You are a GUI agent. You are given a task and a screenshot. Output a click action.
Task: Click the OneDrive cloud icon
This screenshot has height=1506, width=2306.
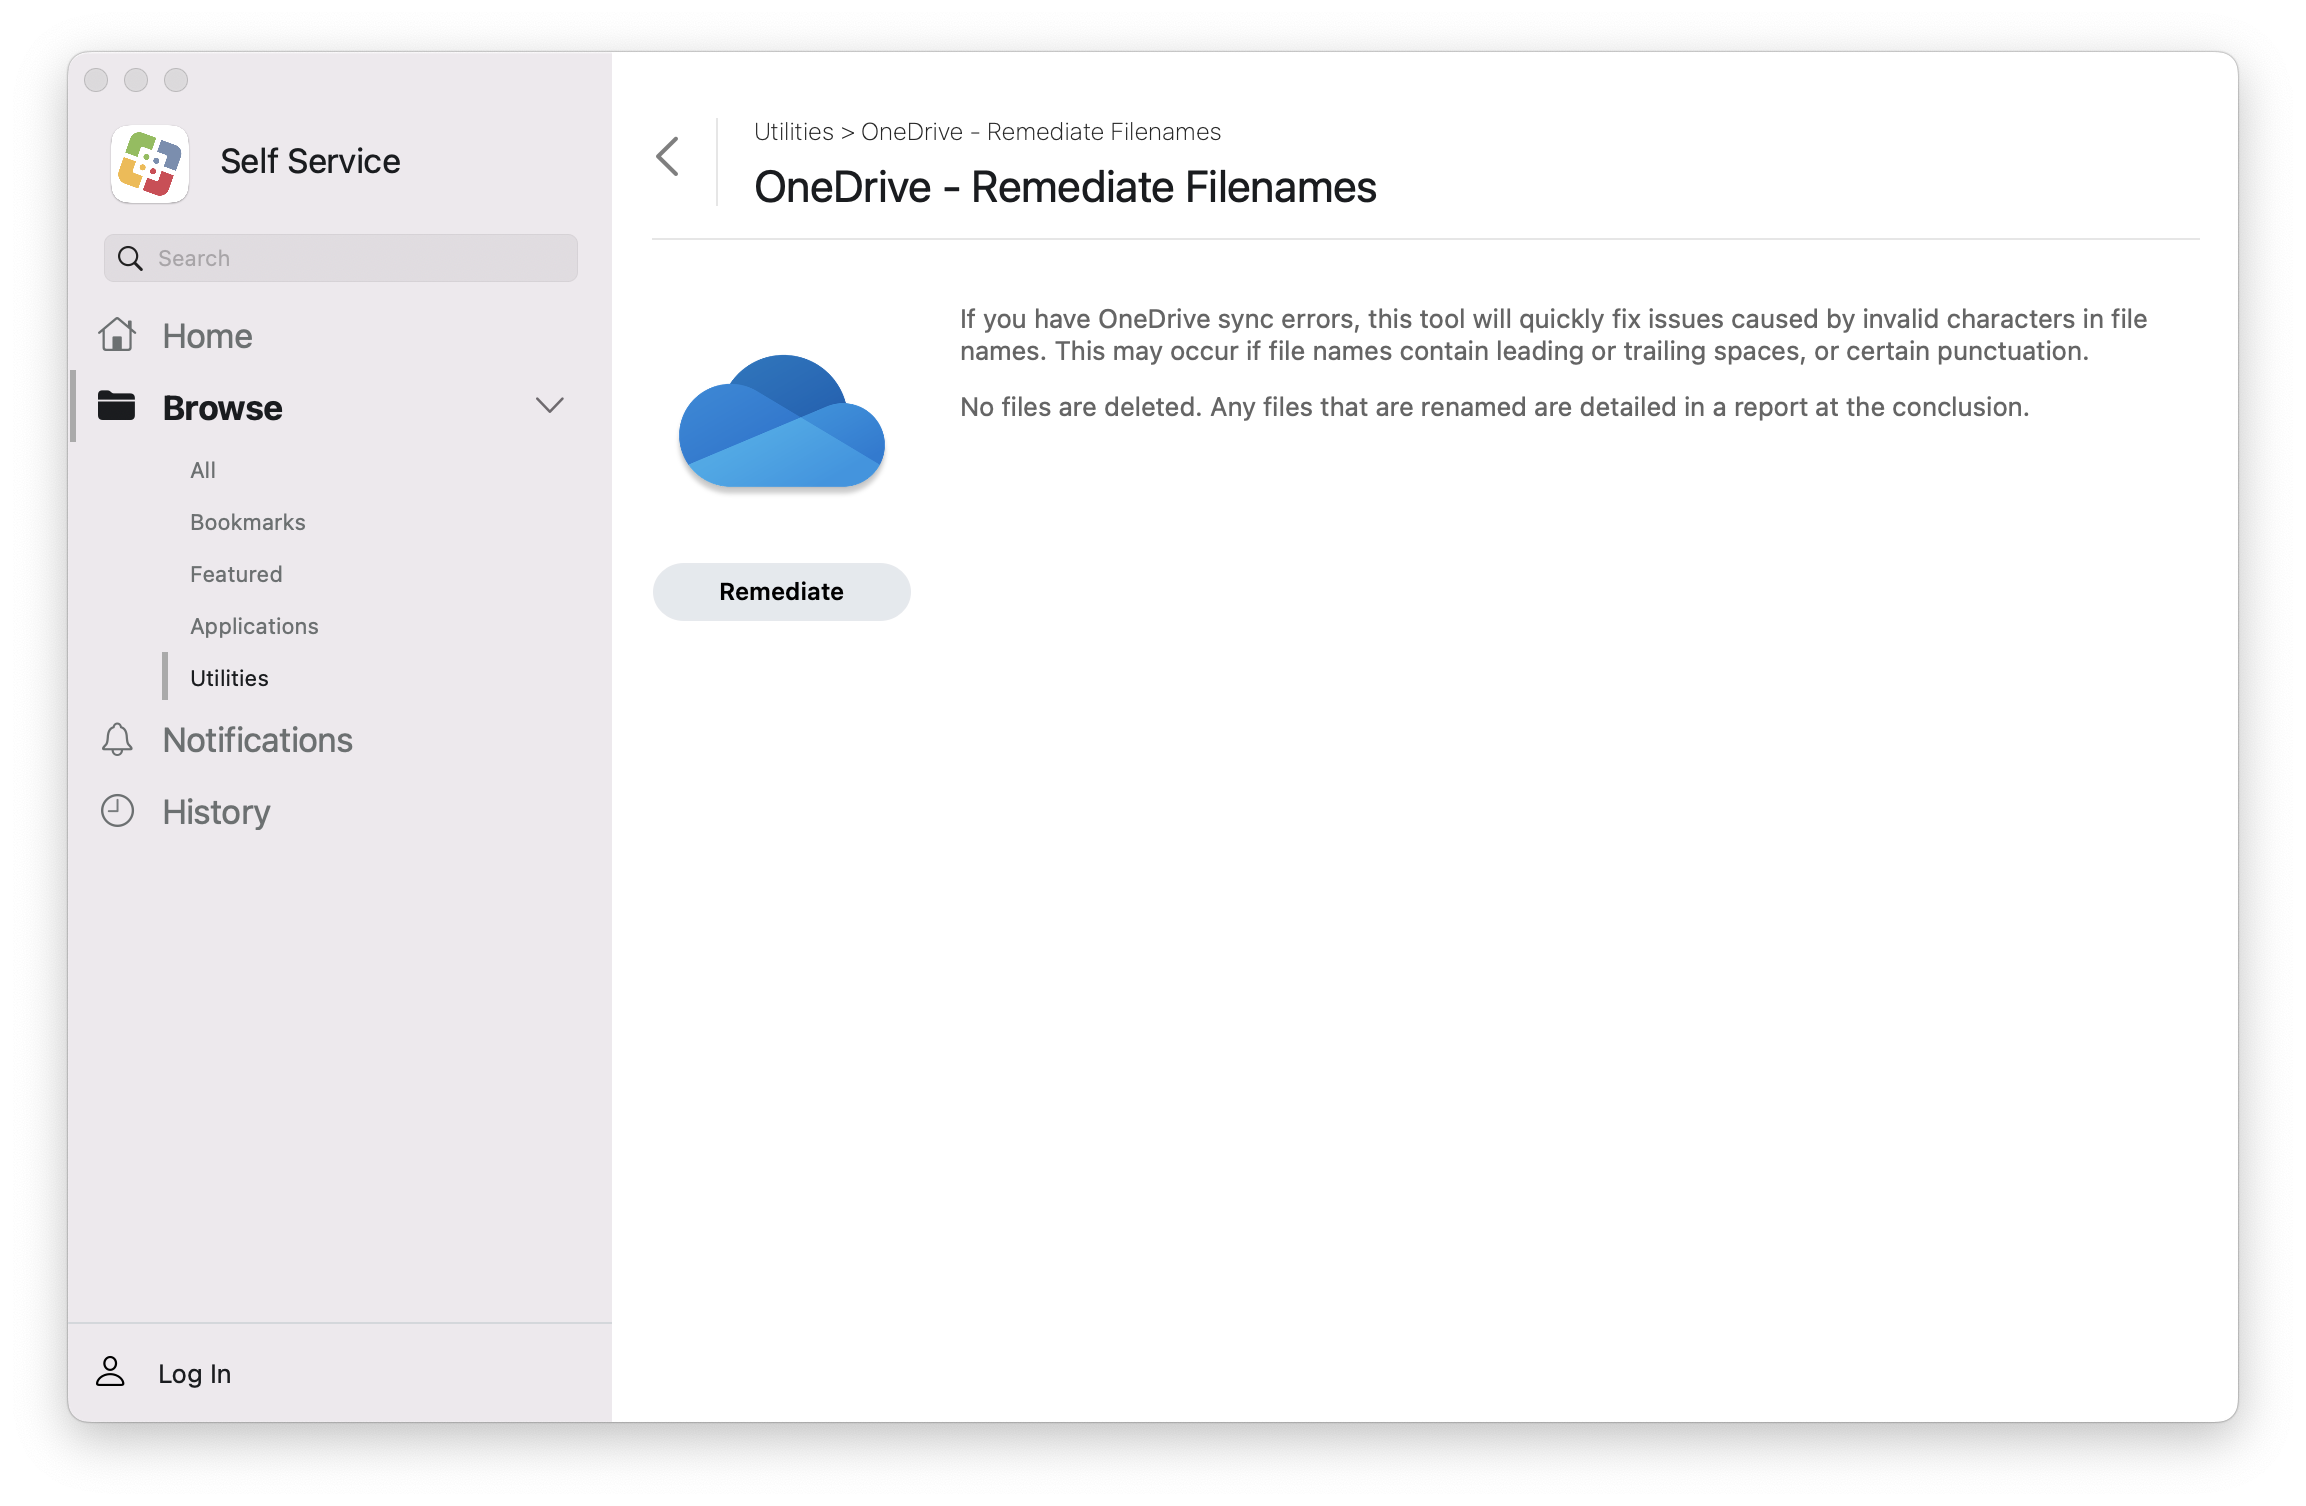click(x=782, y=421)
